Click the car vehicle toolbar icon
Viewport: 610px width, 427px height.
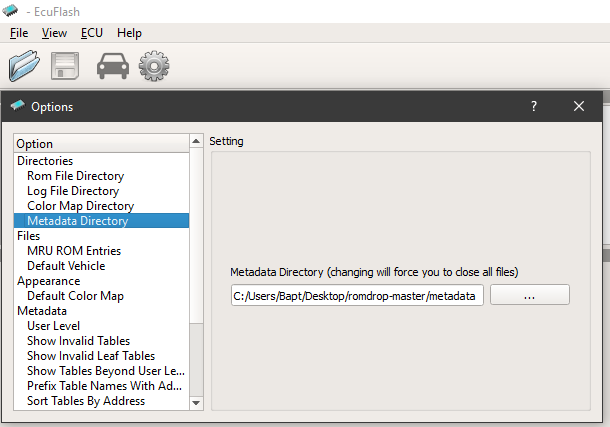113,66
